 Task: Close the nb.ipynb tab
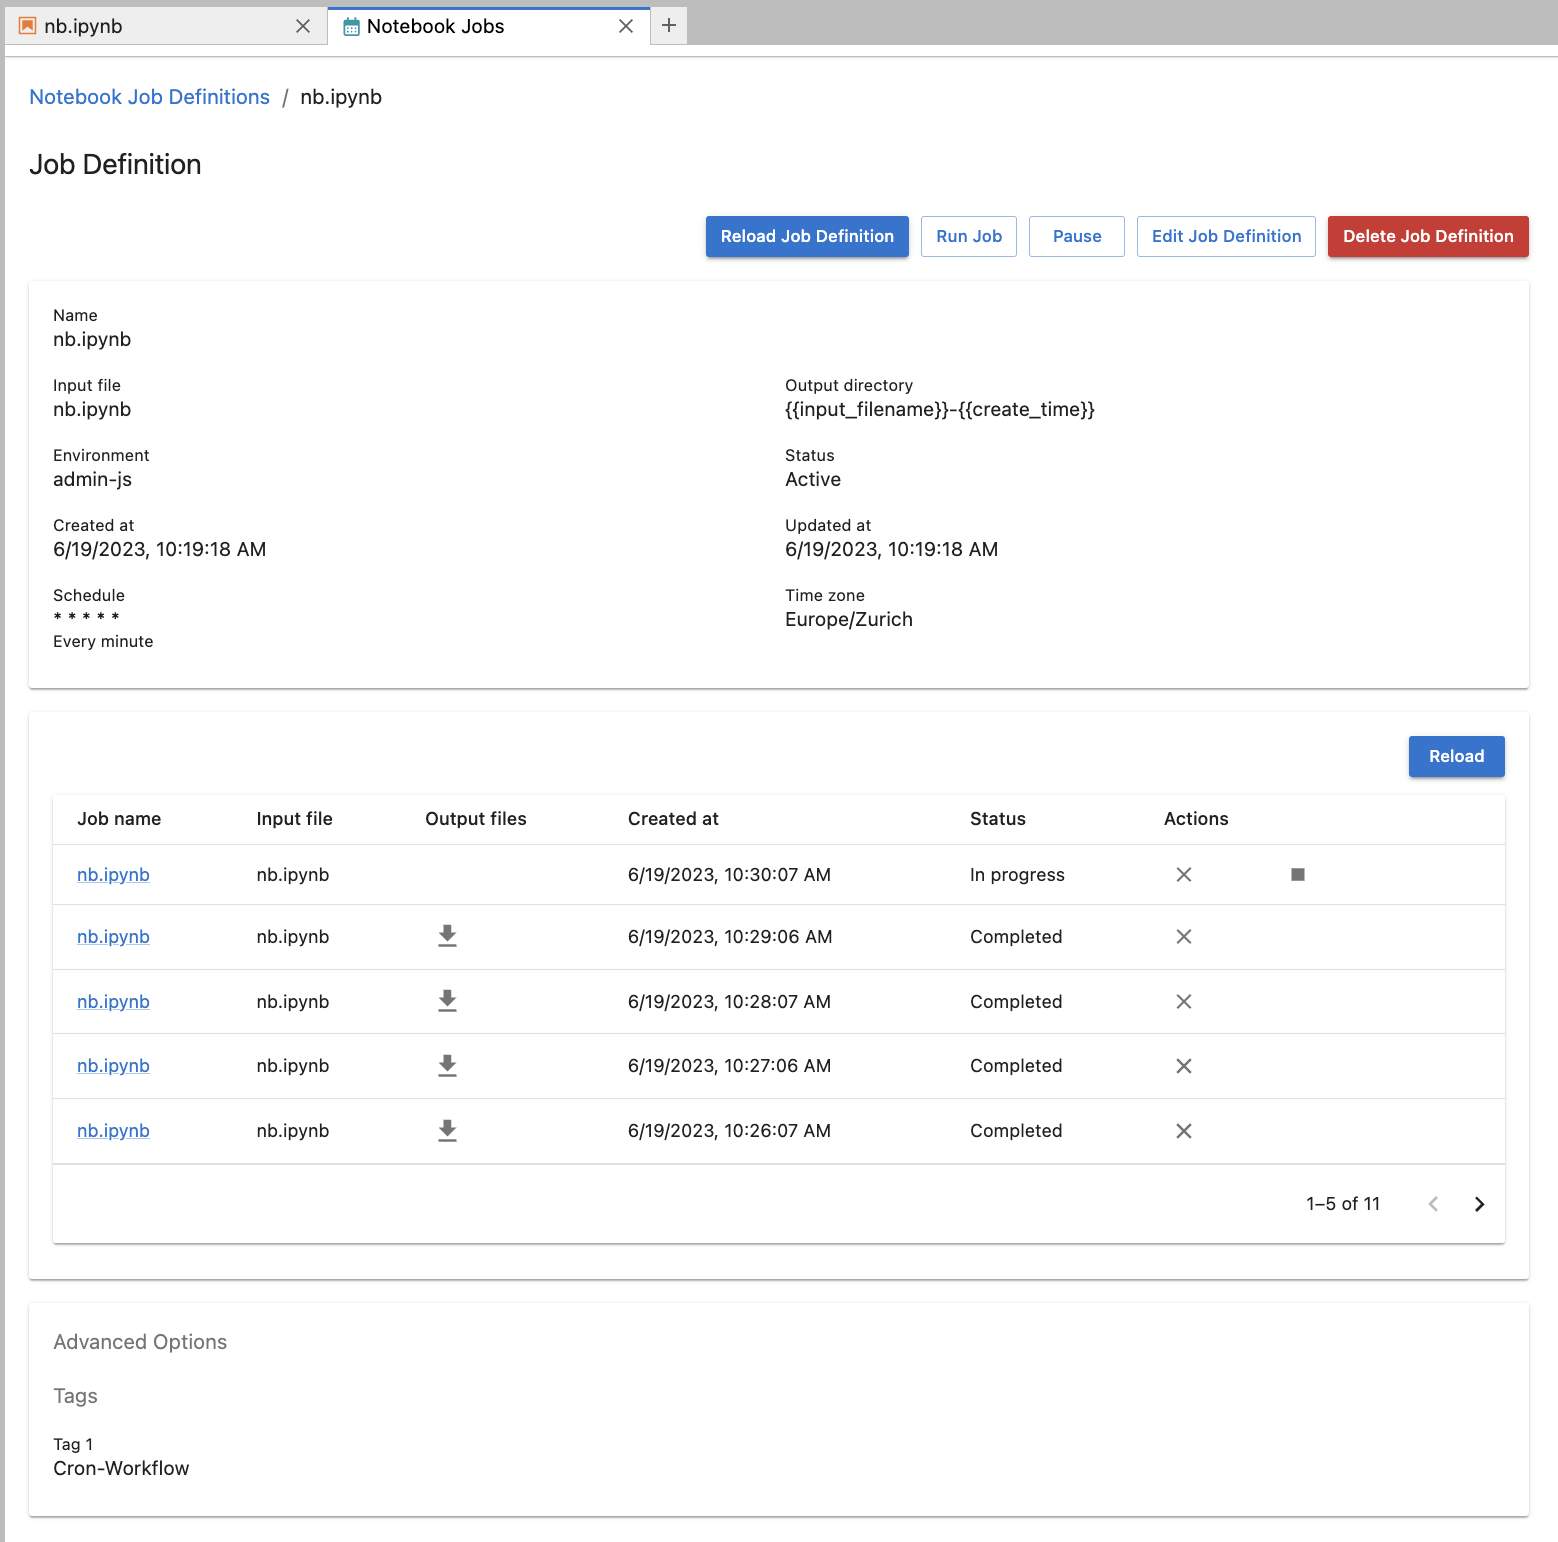point(303,26)
